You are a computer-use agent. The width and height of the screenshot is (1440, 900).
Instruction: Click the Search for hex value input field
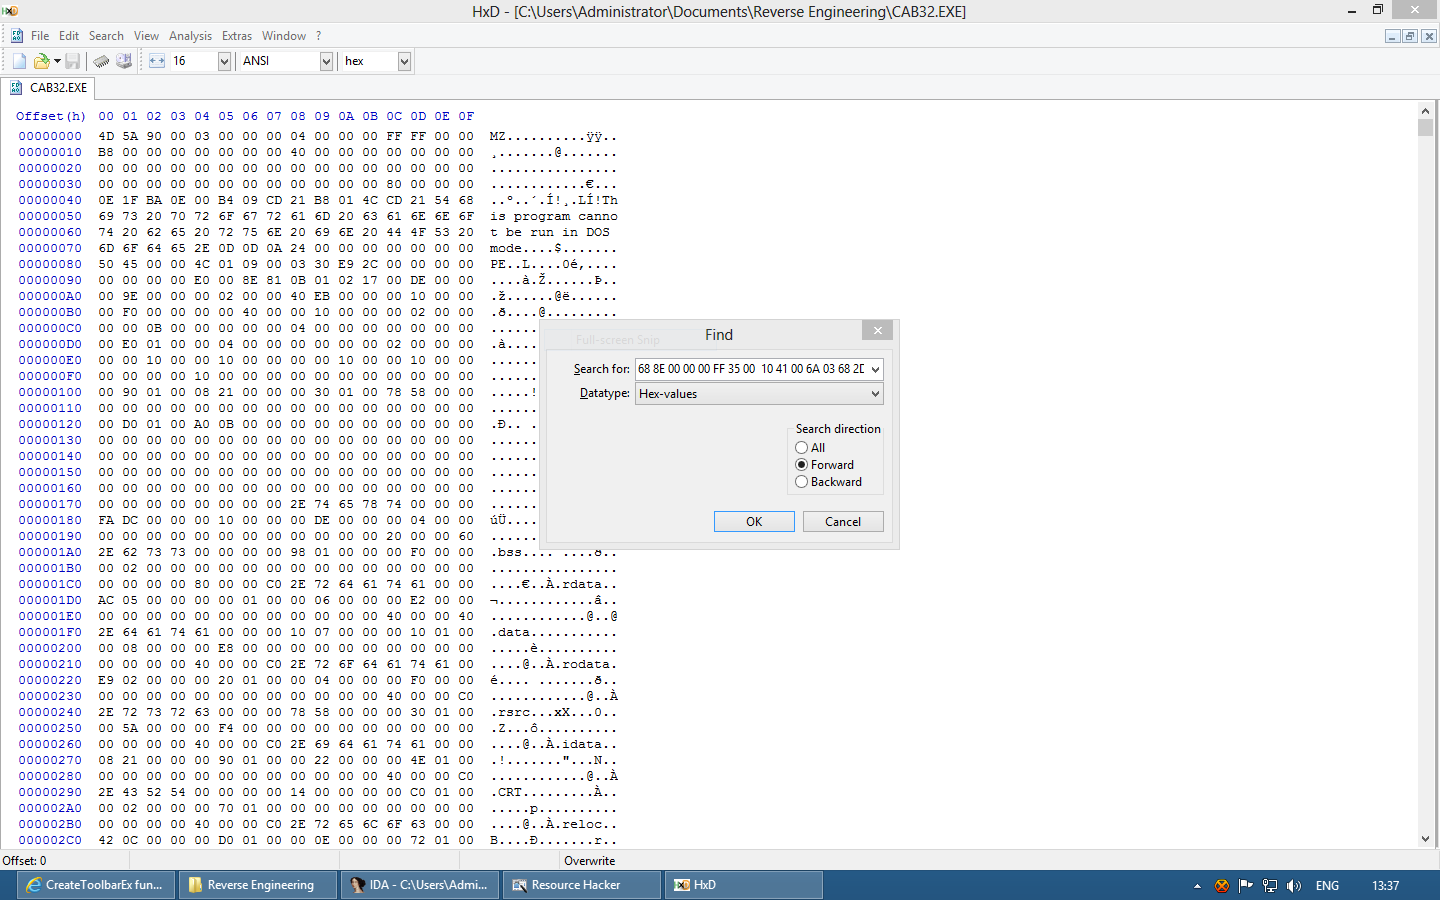click(x=751, y=369)
